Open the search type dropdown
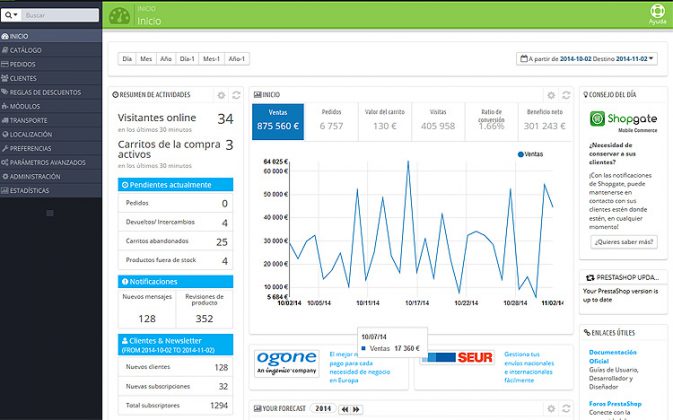Image resolution: width=673 pixels, height=420 pixels. pos(12,16)
